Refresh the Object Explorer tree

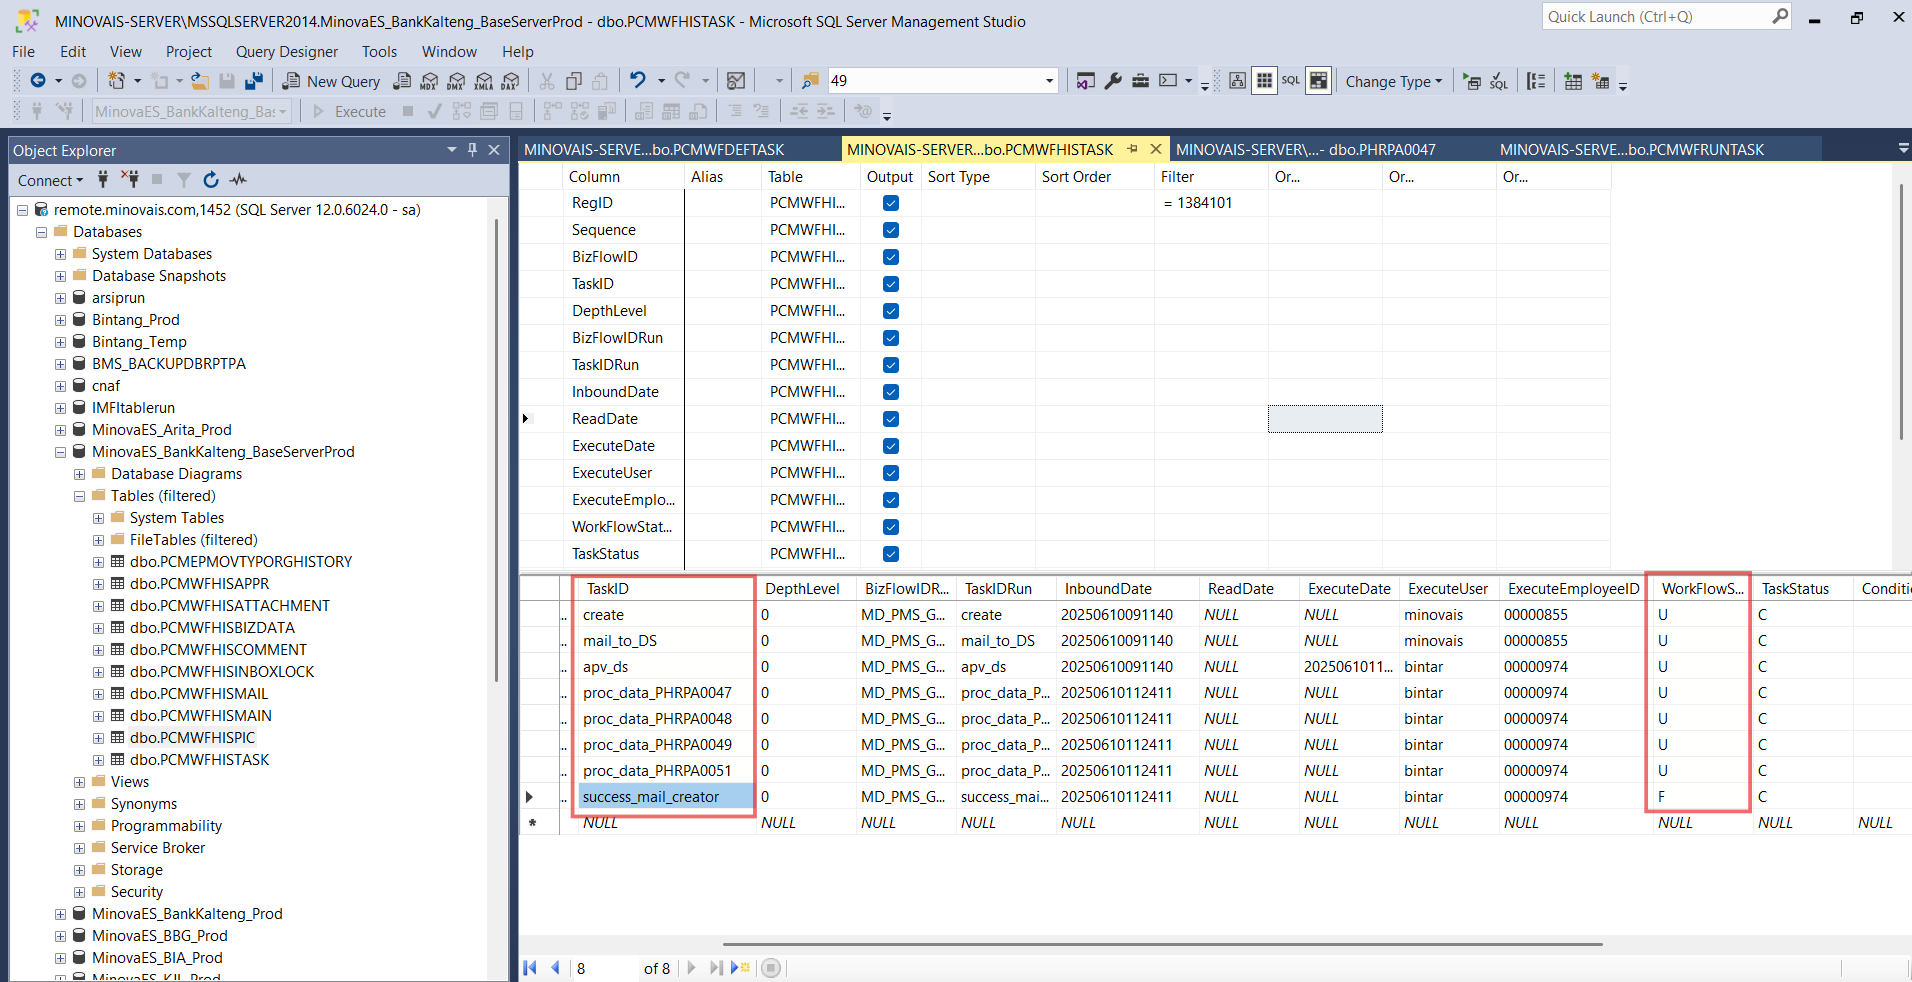tap(211, 180)
